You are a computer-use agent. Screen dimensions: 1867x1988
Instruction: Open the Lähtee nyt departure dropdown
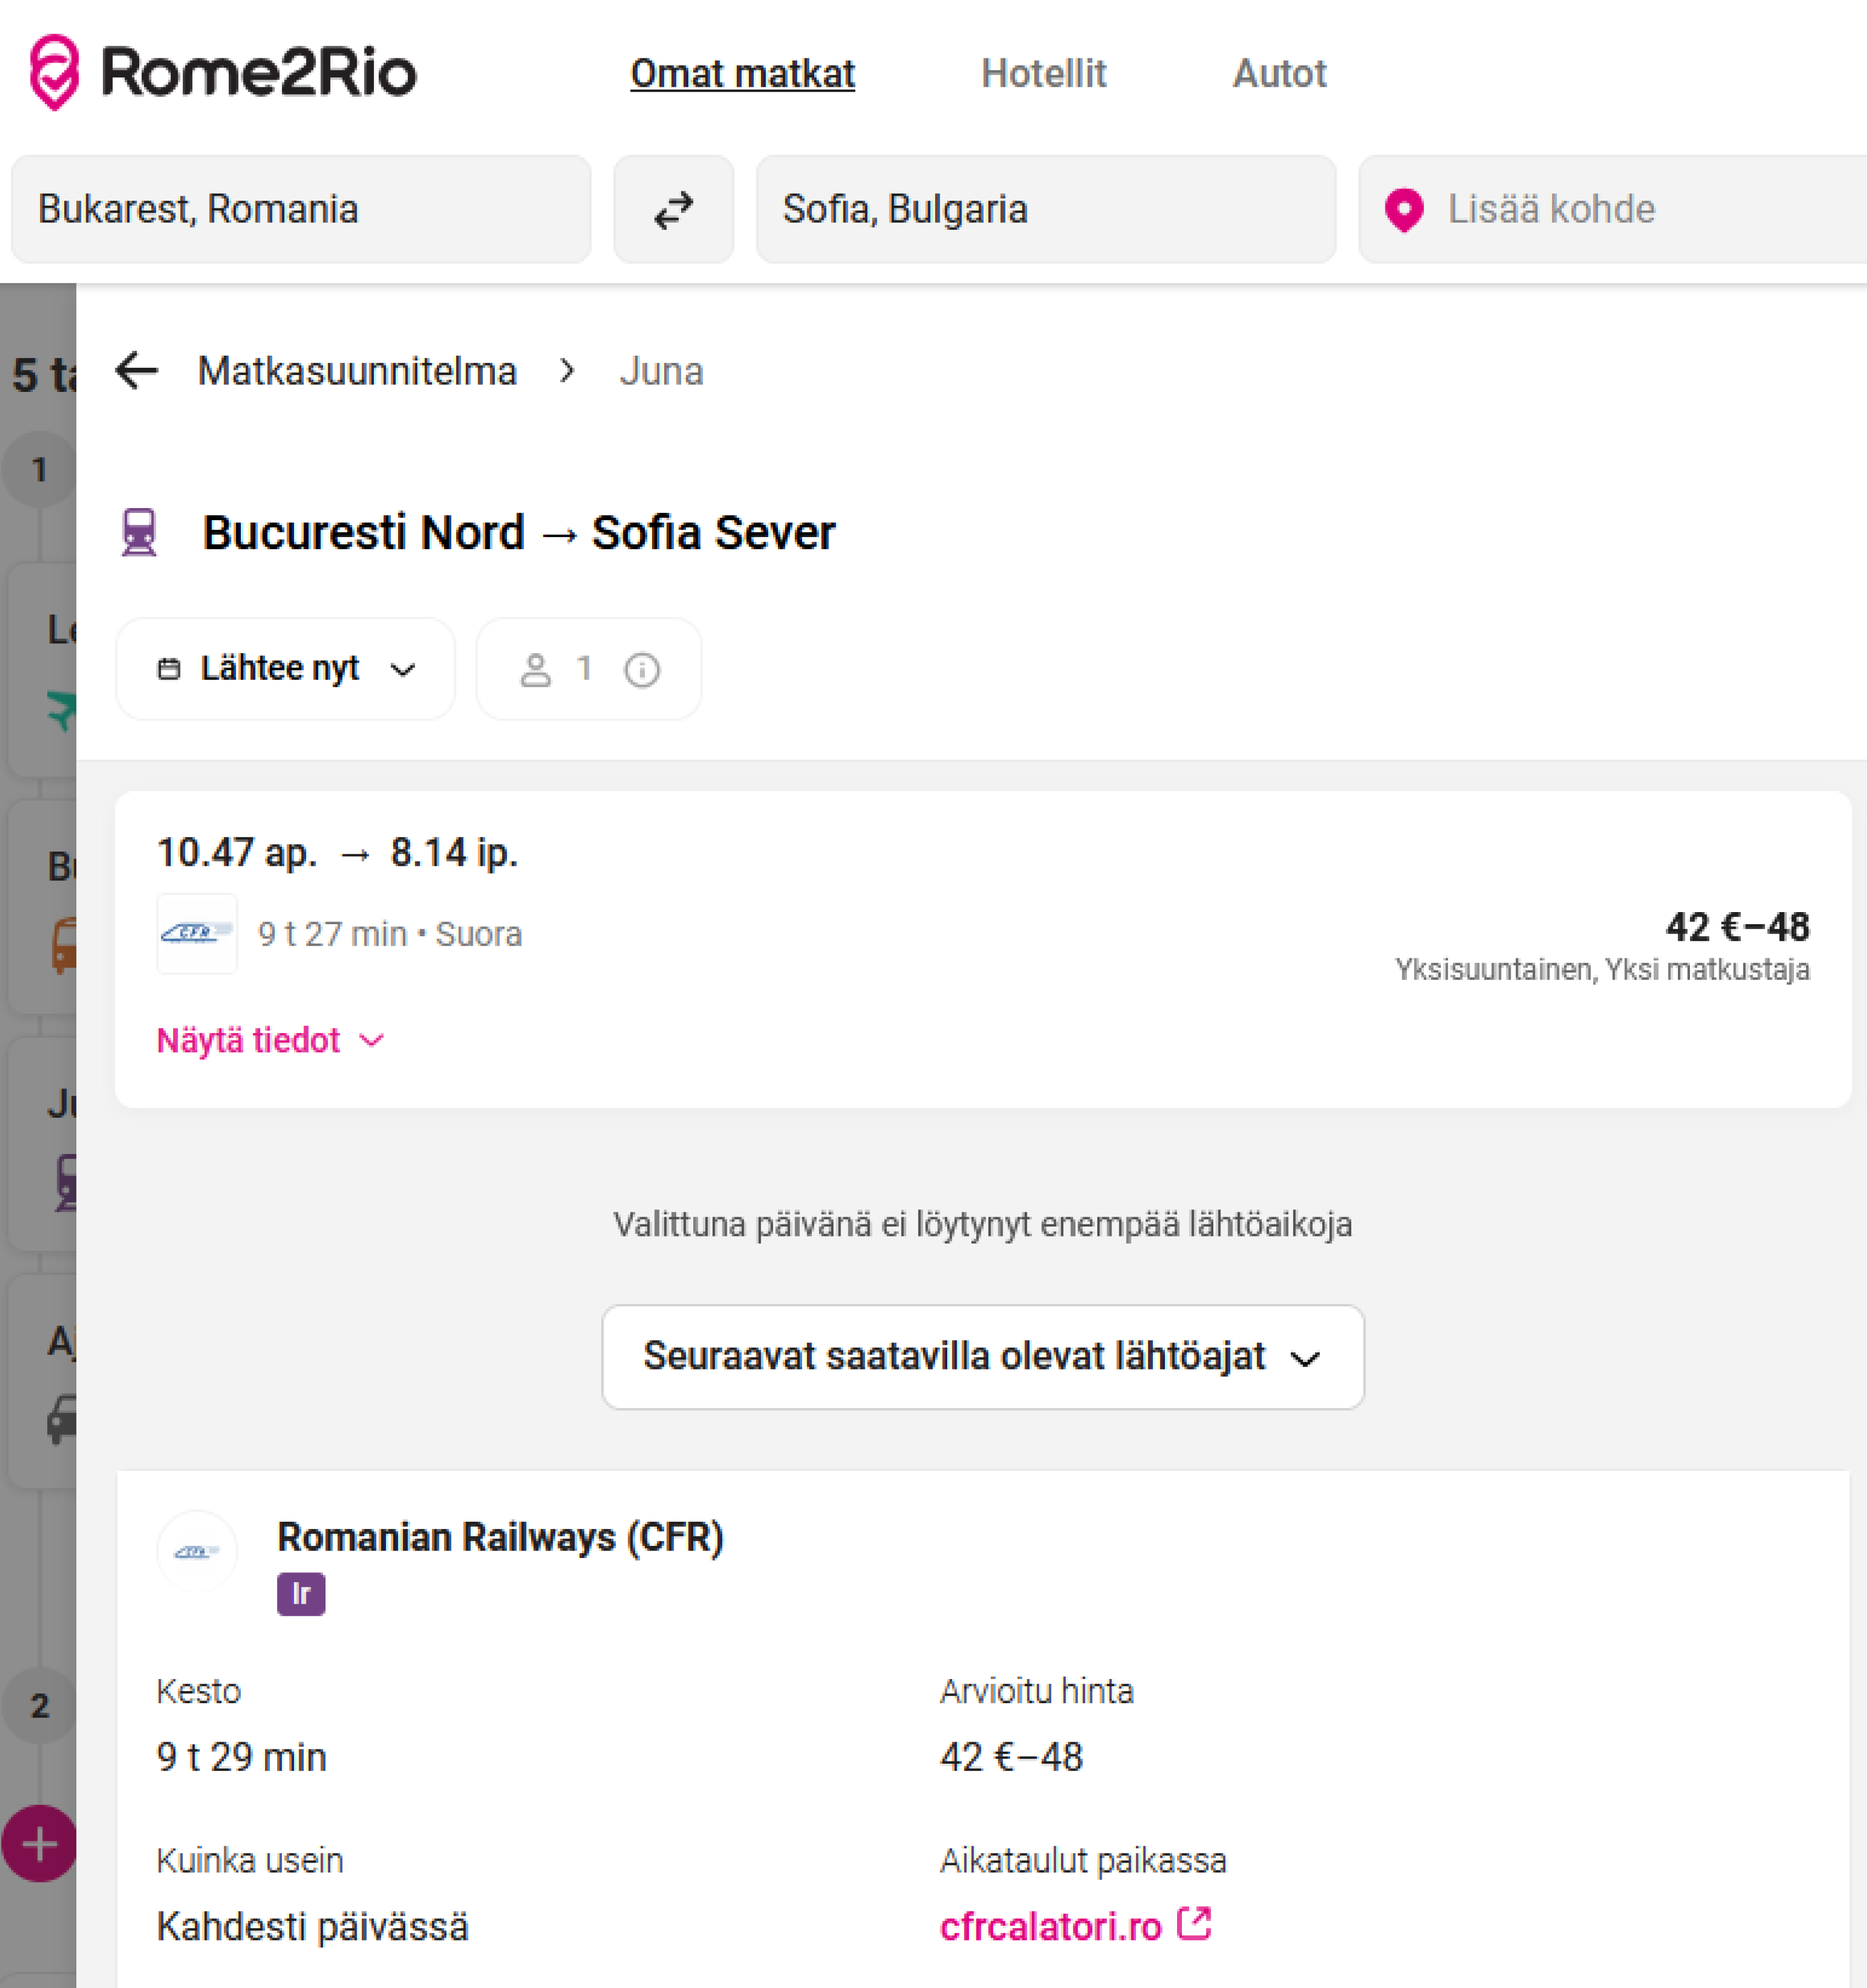[285, 669]
